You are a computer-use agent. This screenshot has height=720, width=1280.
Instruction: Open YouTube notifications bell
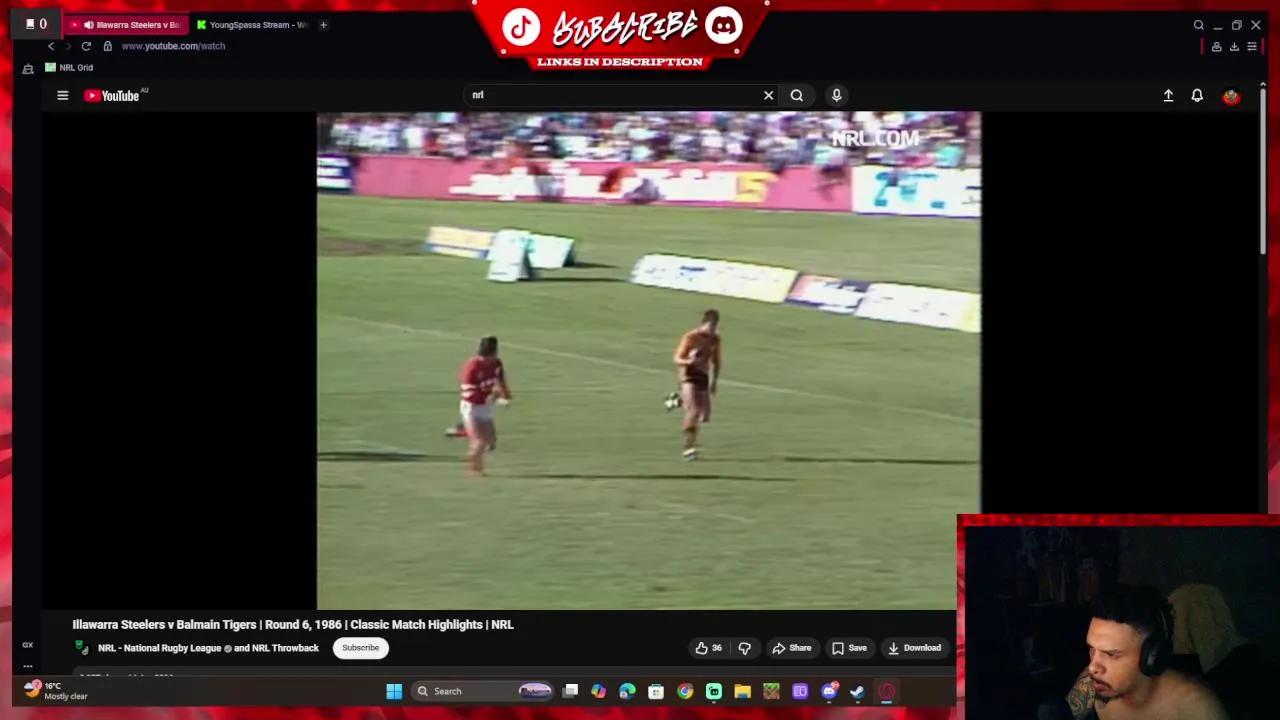coord(1197,95)
